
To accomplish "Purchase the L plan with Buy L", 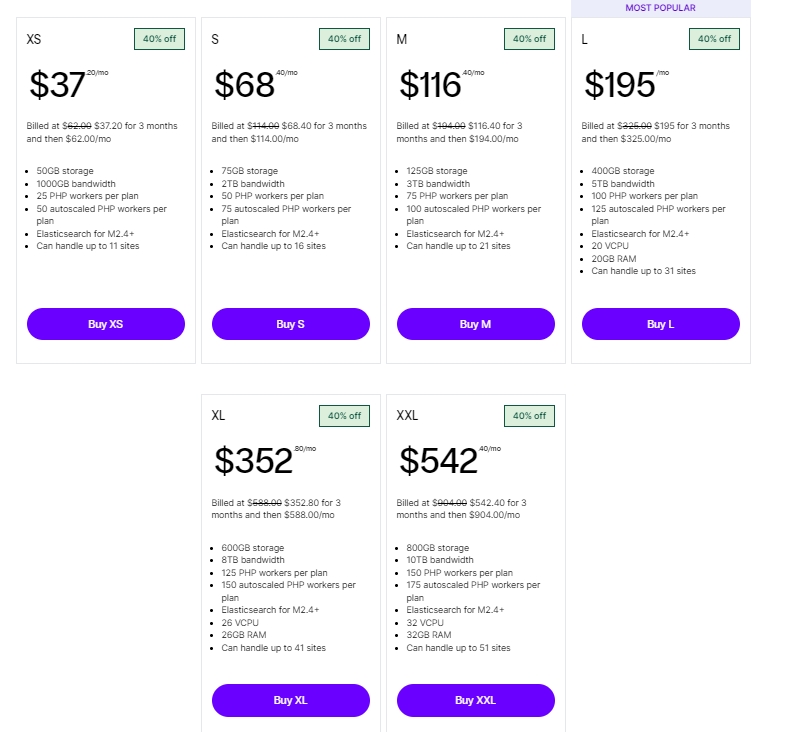I will point(660,324).
